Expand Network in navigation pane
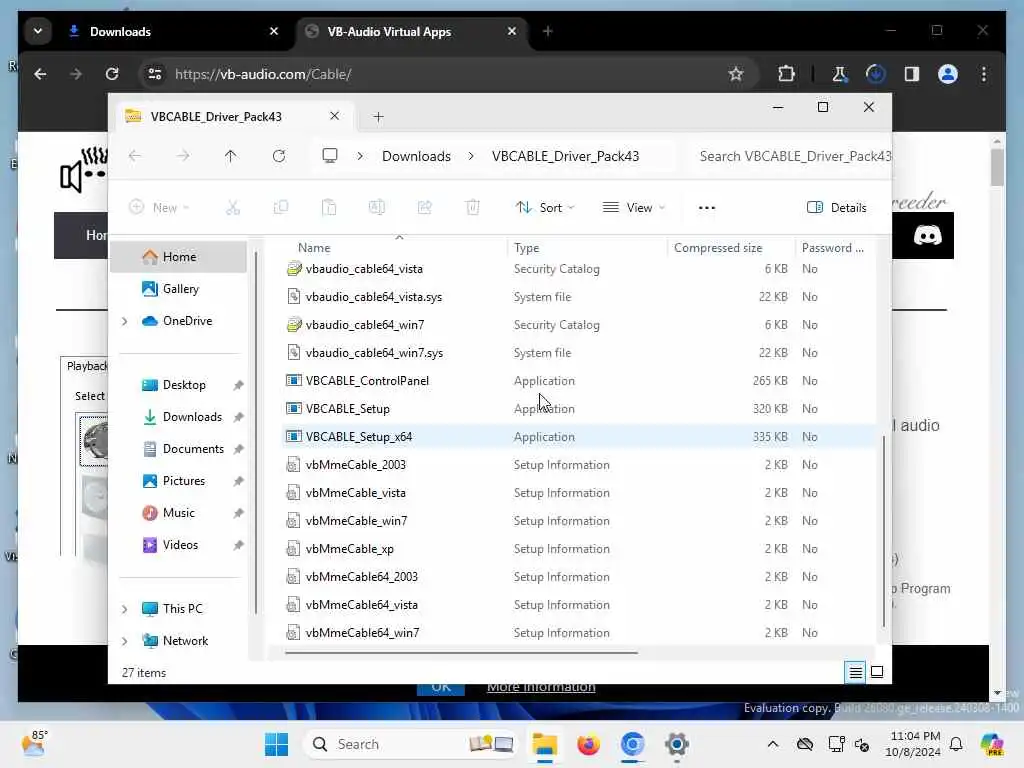The image size is (1024, 768). (125, 641)
